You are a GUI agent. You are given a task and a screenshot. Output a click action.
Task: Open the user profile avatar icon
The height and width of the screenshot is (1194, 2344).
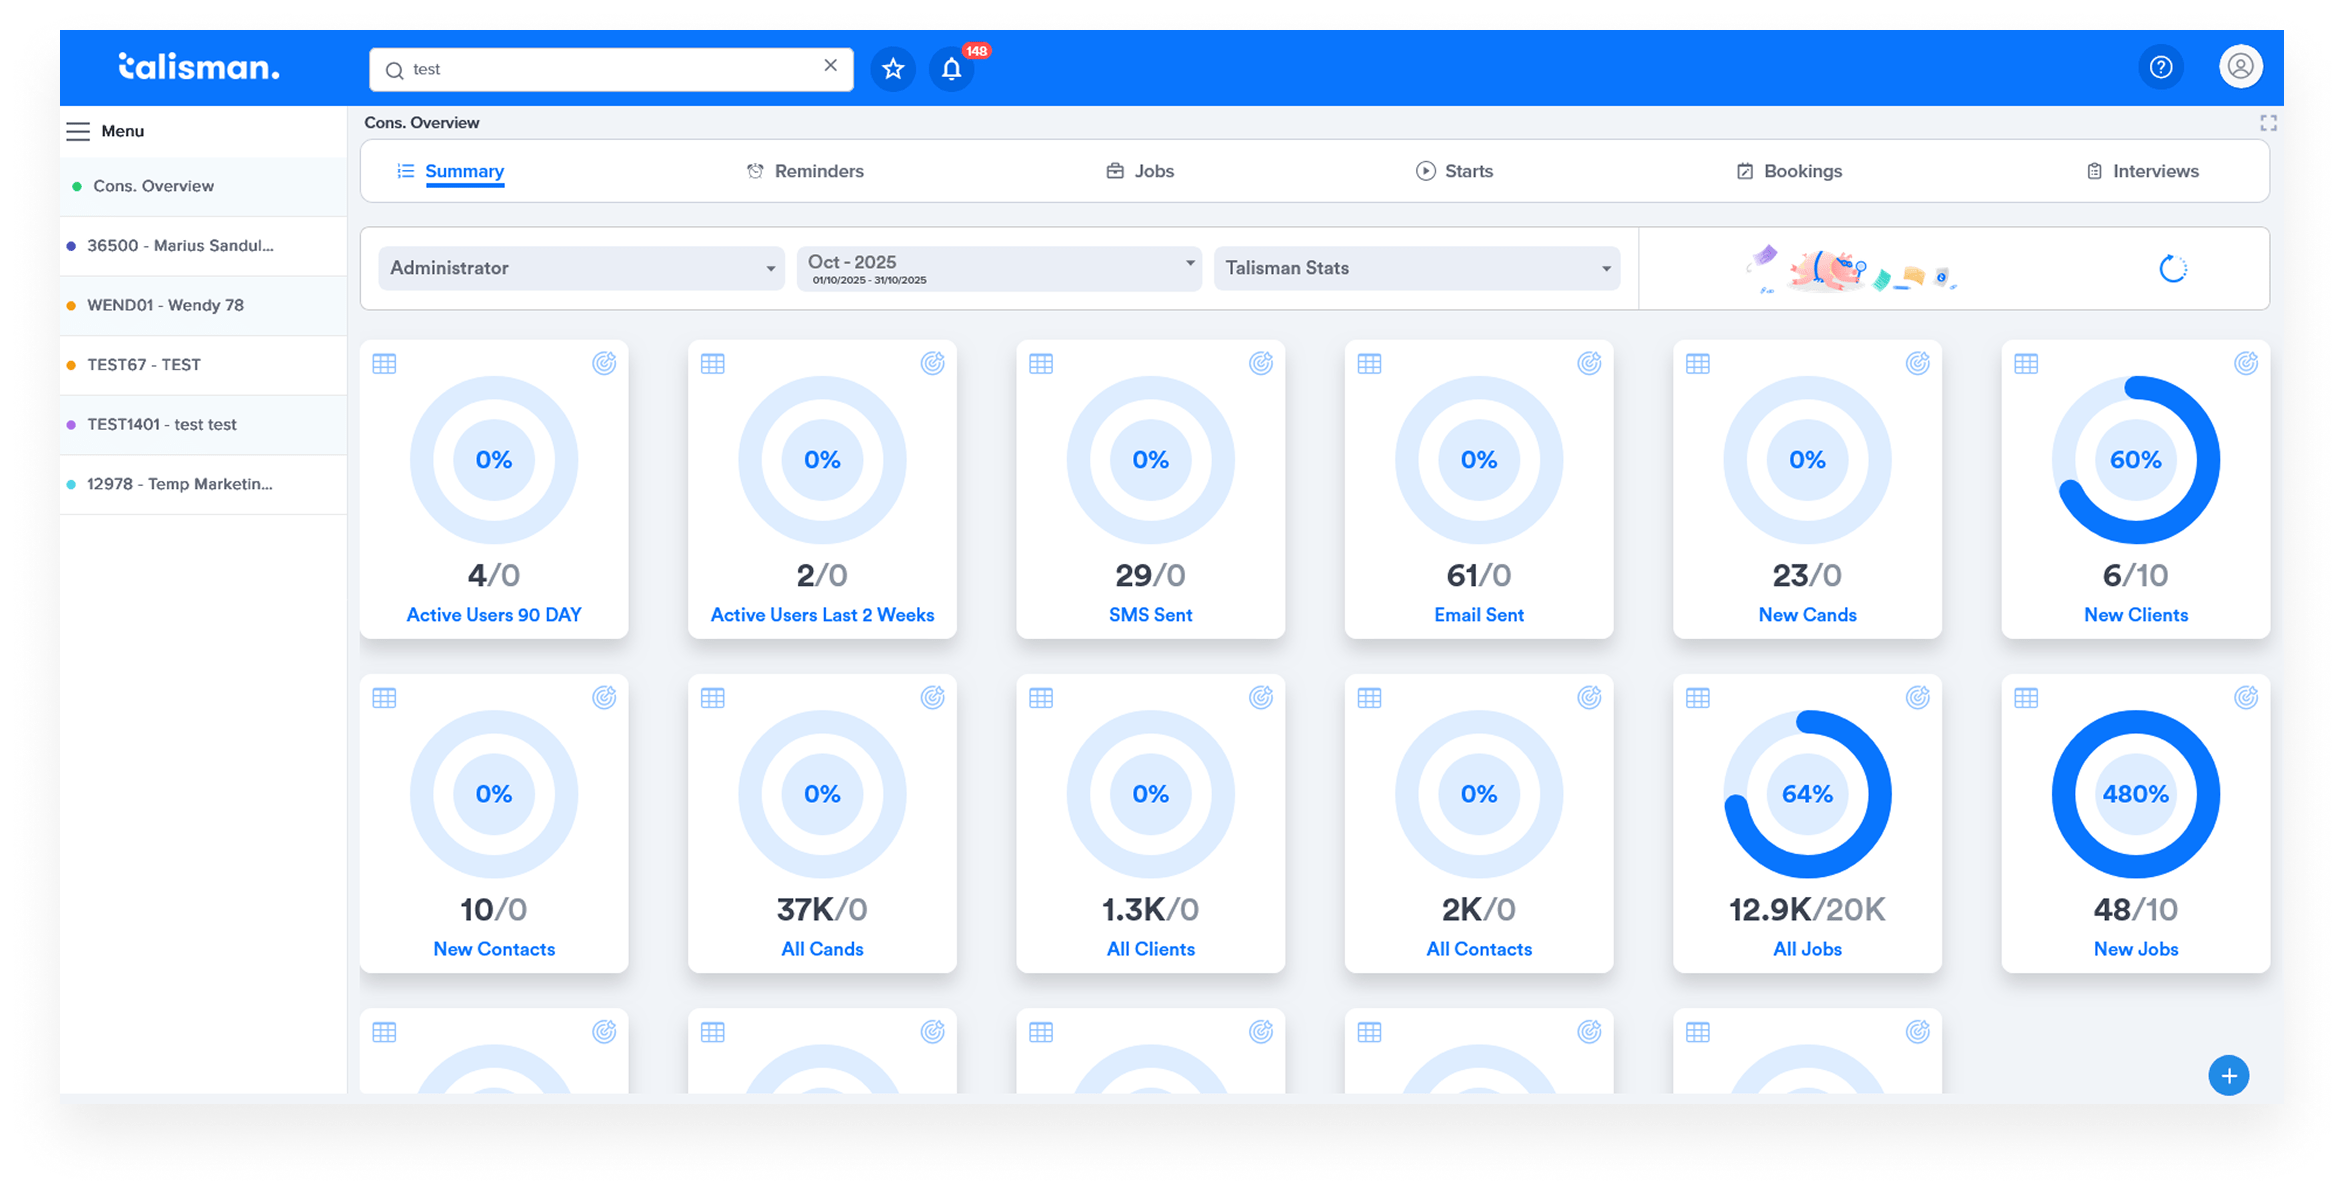pos(2240,67)
